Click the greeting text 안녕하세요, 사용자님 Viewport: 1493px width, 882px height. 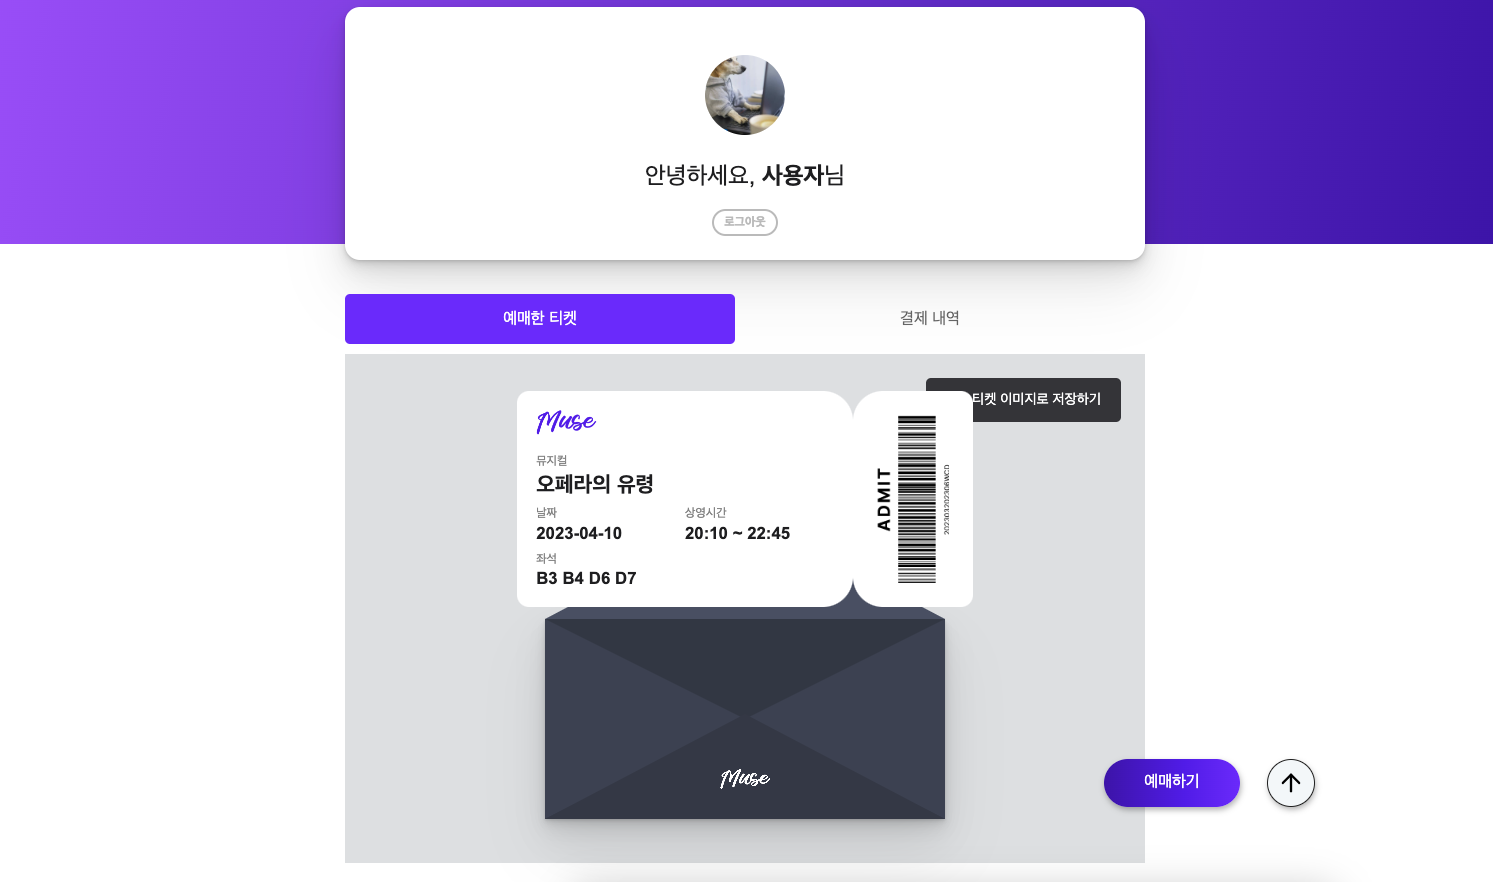[x=744, y=175]
